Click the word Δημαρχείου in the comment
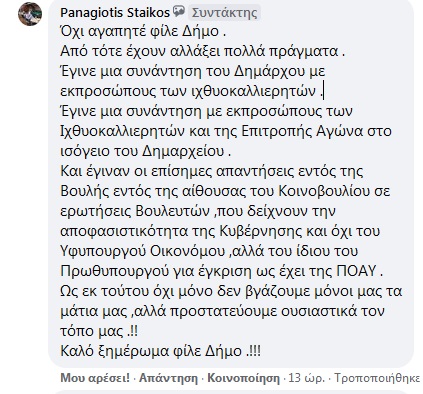 point(183,151)
